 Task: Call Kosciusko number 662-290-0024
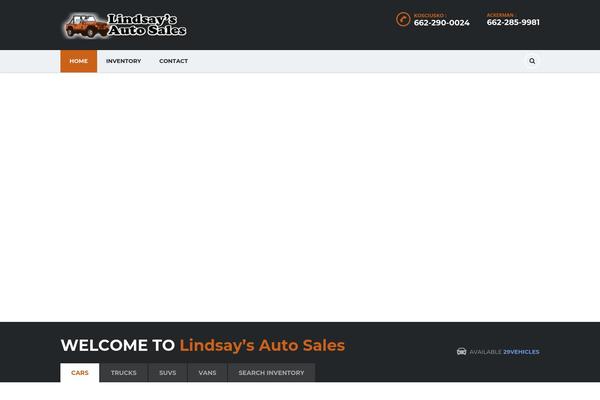click(x=442, y=23)
